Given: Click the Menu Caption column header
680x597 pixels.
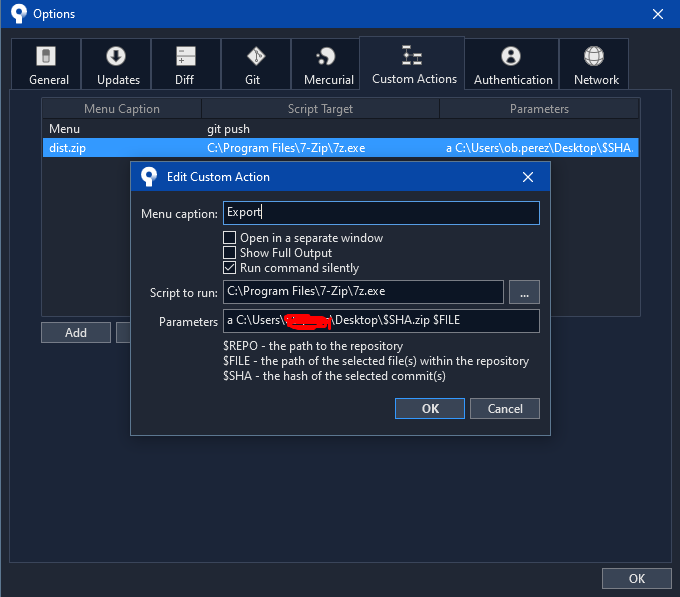Looking at the screenshot, I should click(x=122, y=108).
